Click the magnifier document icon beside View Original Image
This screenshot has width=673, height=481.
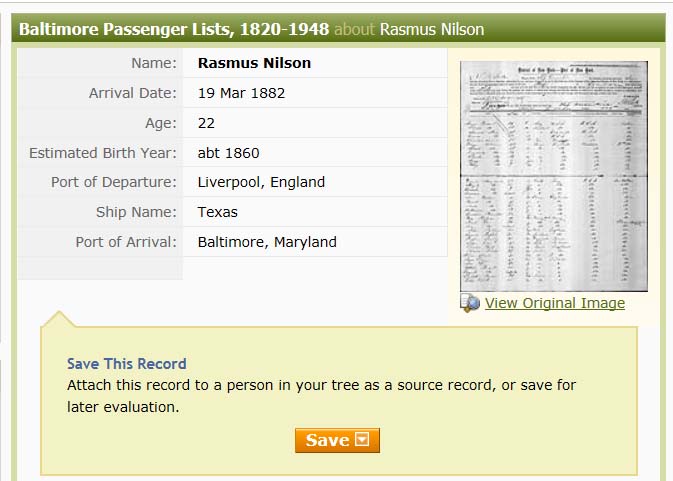click(470, 303)
